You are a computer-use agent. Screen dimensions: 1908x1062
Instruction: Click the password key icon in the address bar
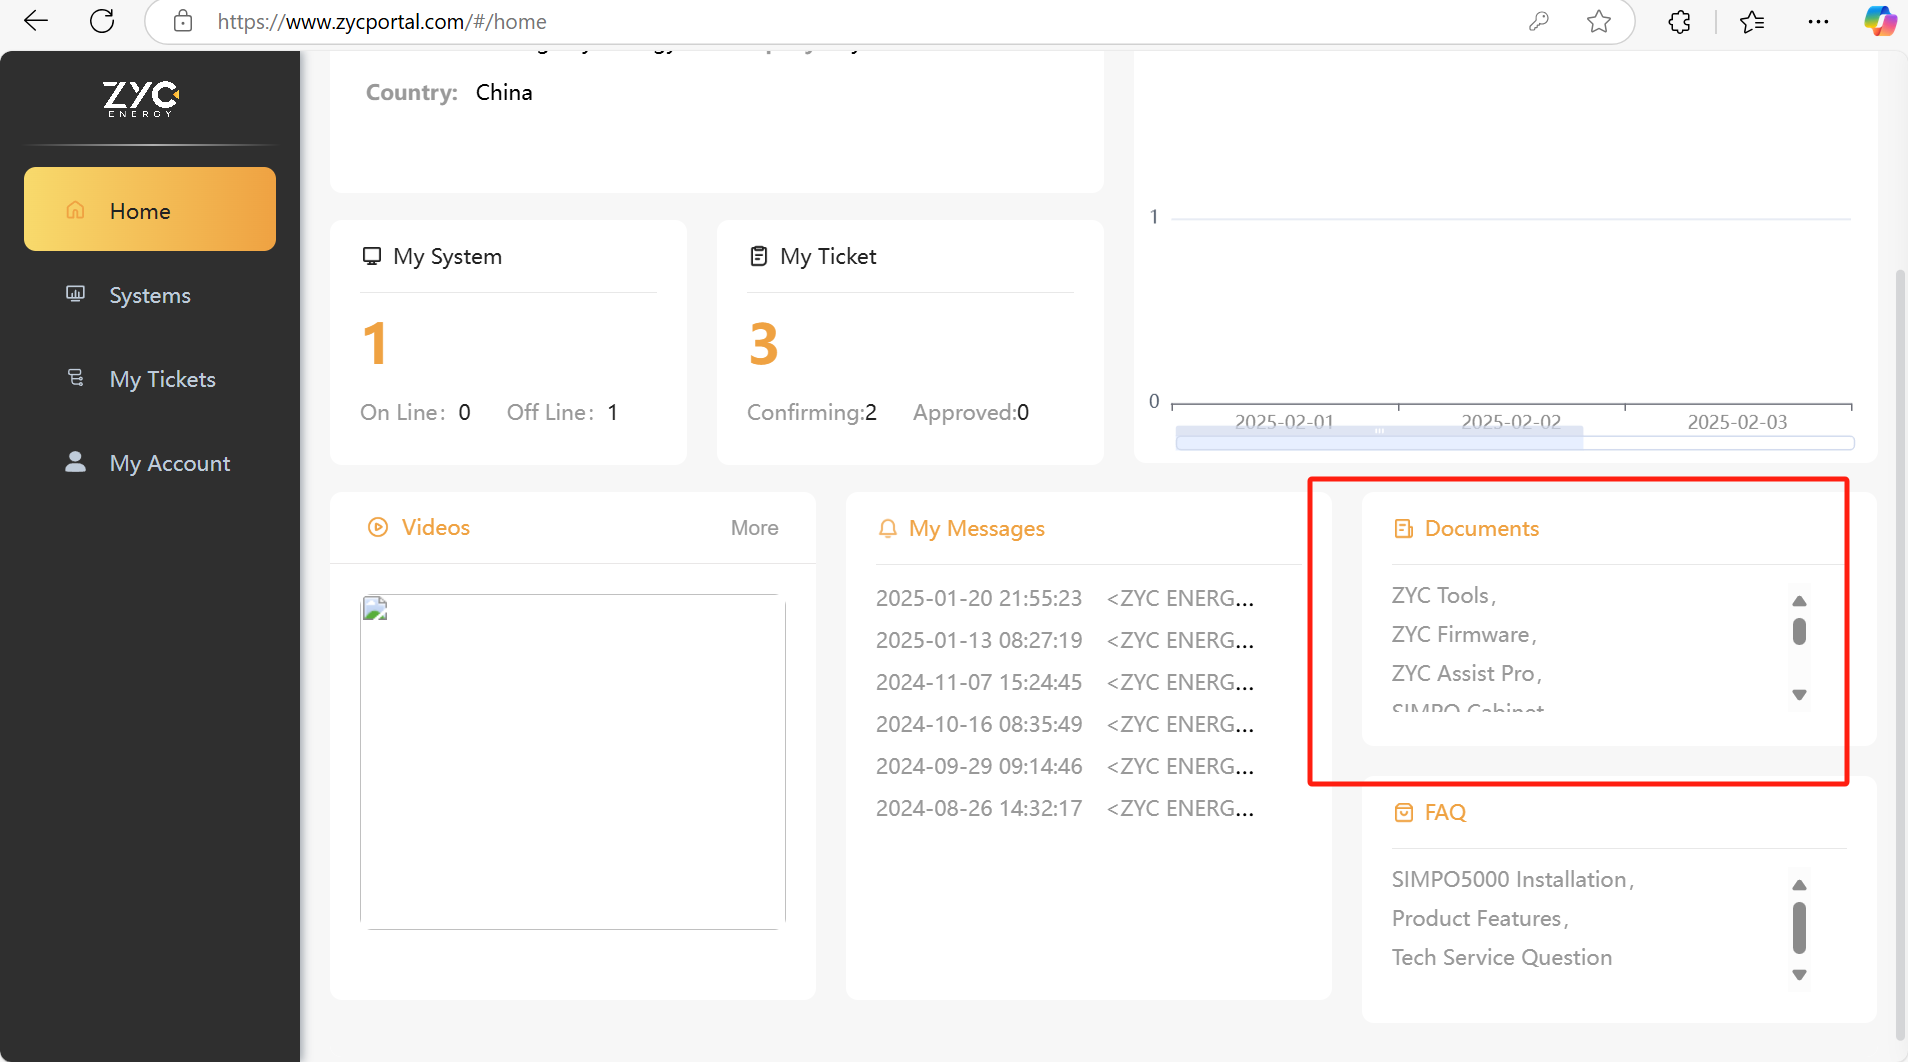coord(1538,21)
